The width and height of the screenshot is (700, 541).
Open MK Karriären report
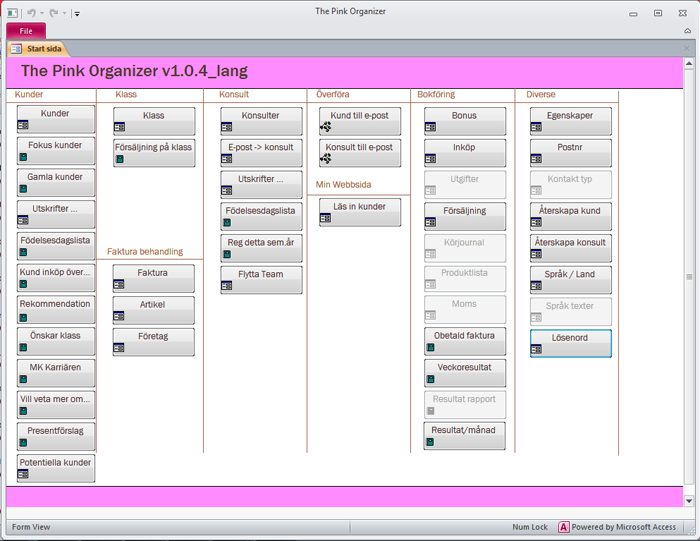[x=56, y=373]
